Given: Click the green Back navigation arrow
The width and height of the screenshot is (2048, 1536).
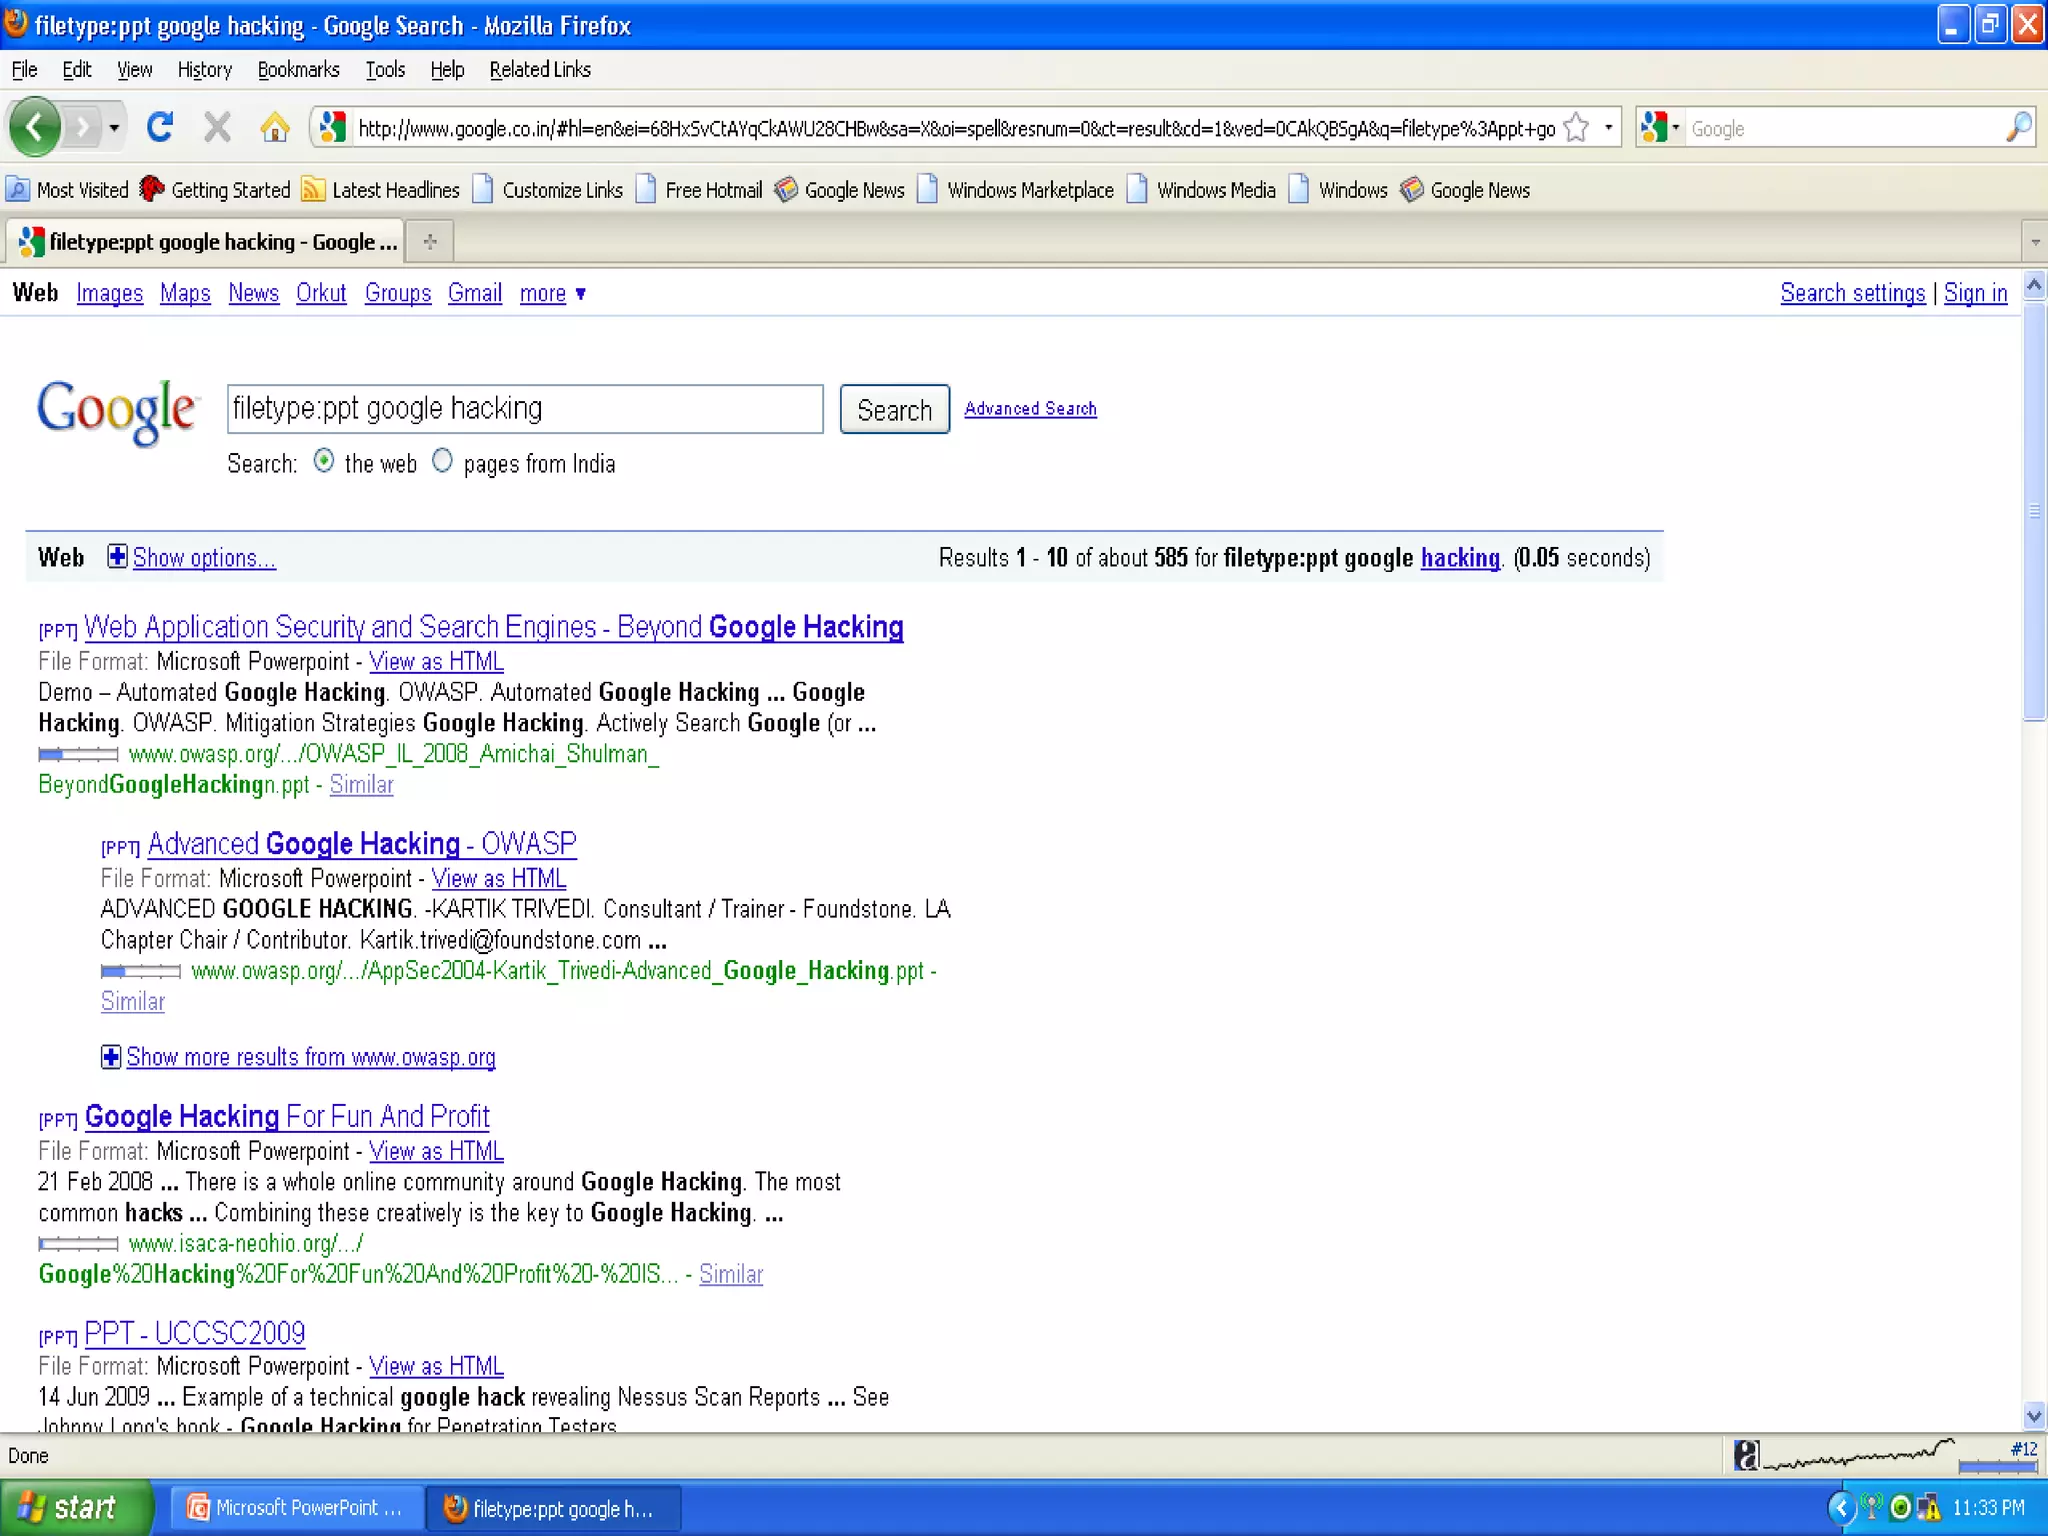Looking at the screenshot, I should [x=35, y=127].
